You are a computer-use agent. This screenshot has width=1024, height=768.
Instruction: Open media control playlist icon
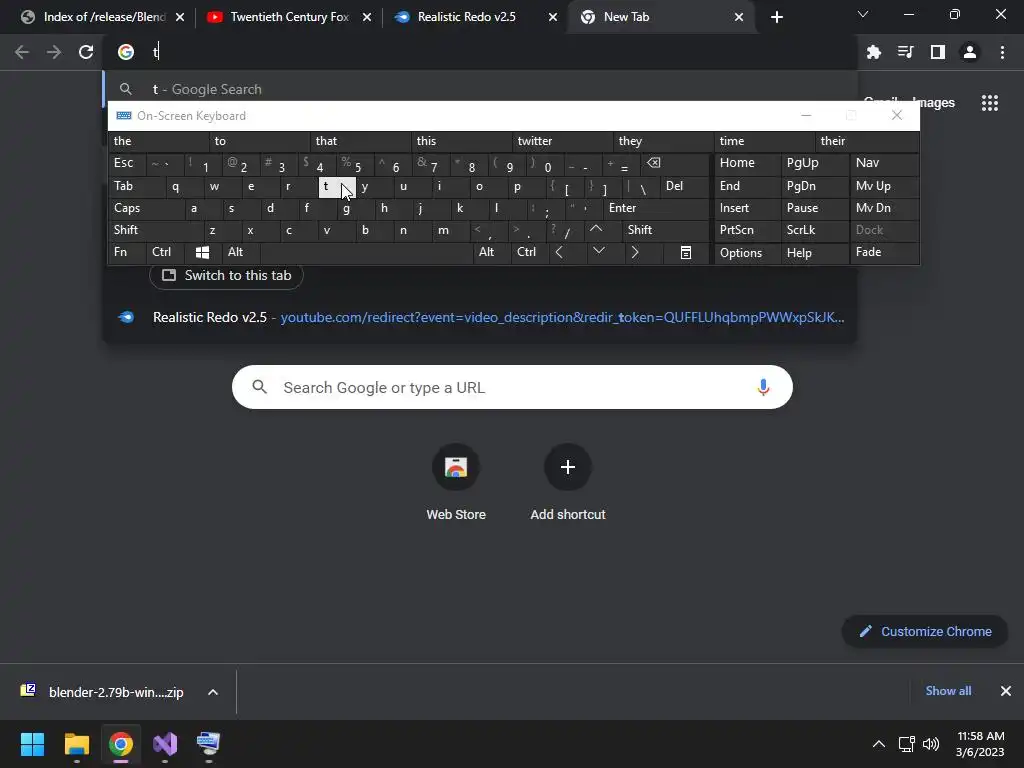pyautogui.click(x=905, y=52)
